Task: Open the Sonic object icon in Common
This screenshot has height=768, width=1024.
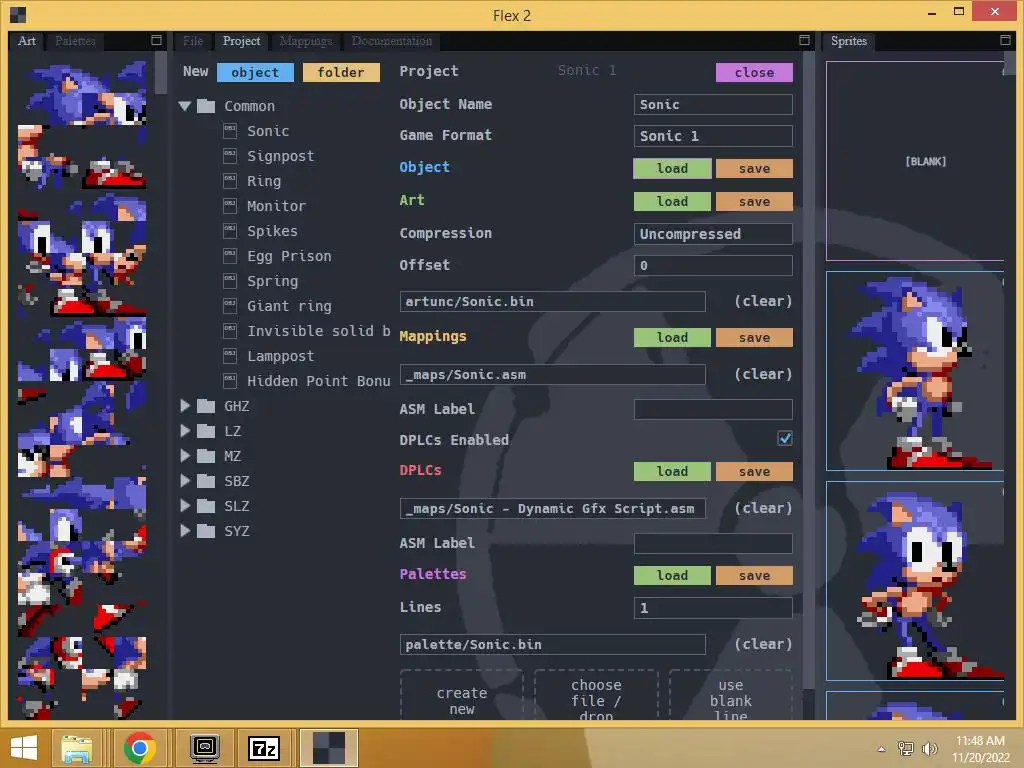Action: click(230, 131)
